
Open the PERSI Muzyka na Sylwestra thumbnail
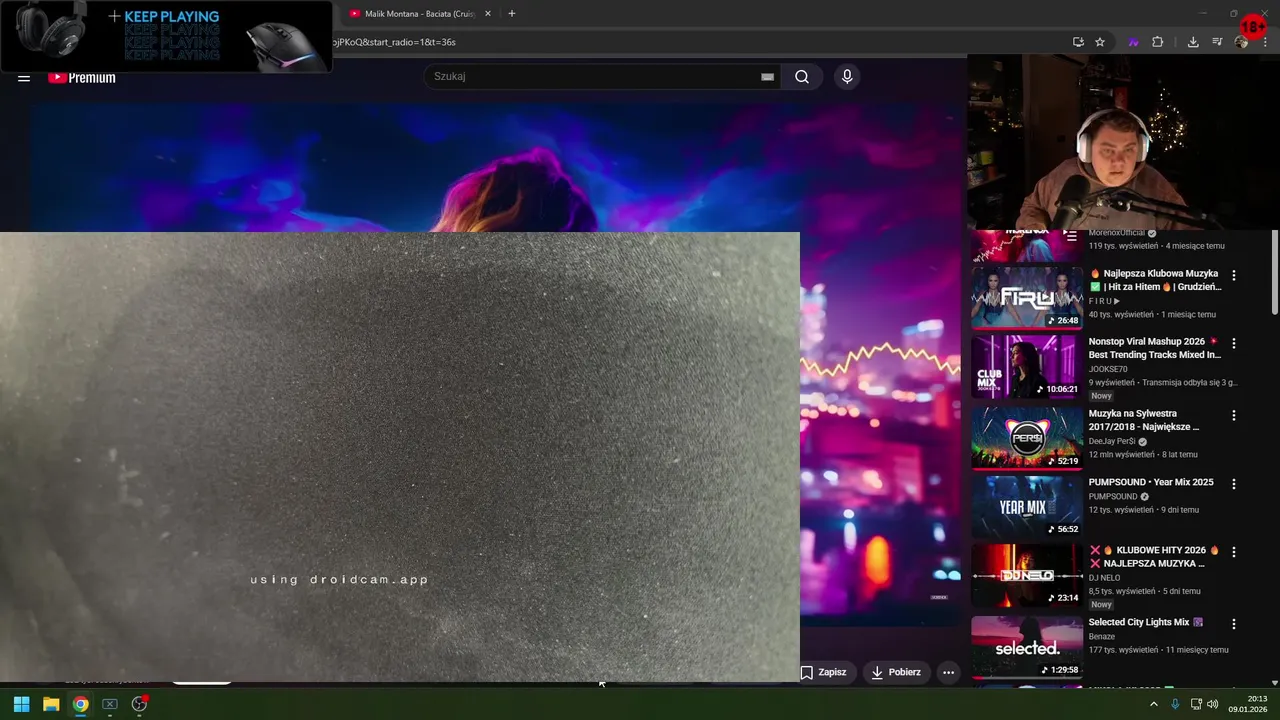[1027, 437]
